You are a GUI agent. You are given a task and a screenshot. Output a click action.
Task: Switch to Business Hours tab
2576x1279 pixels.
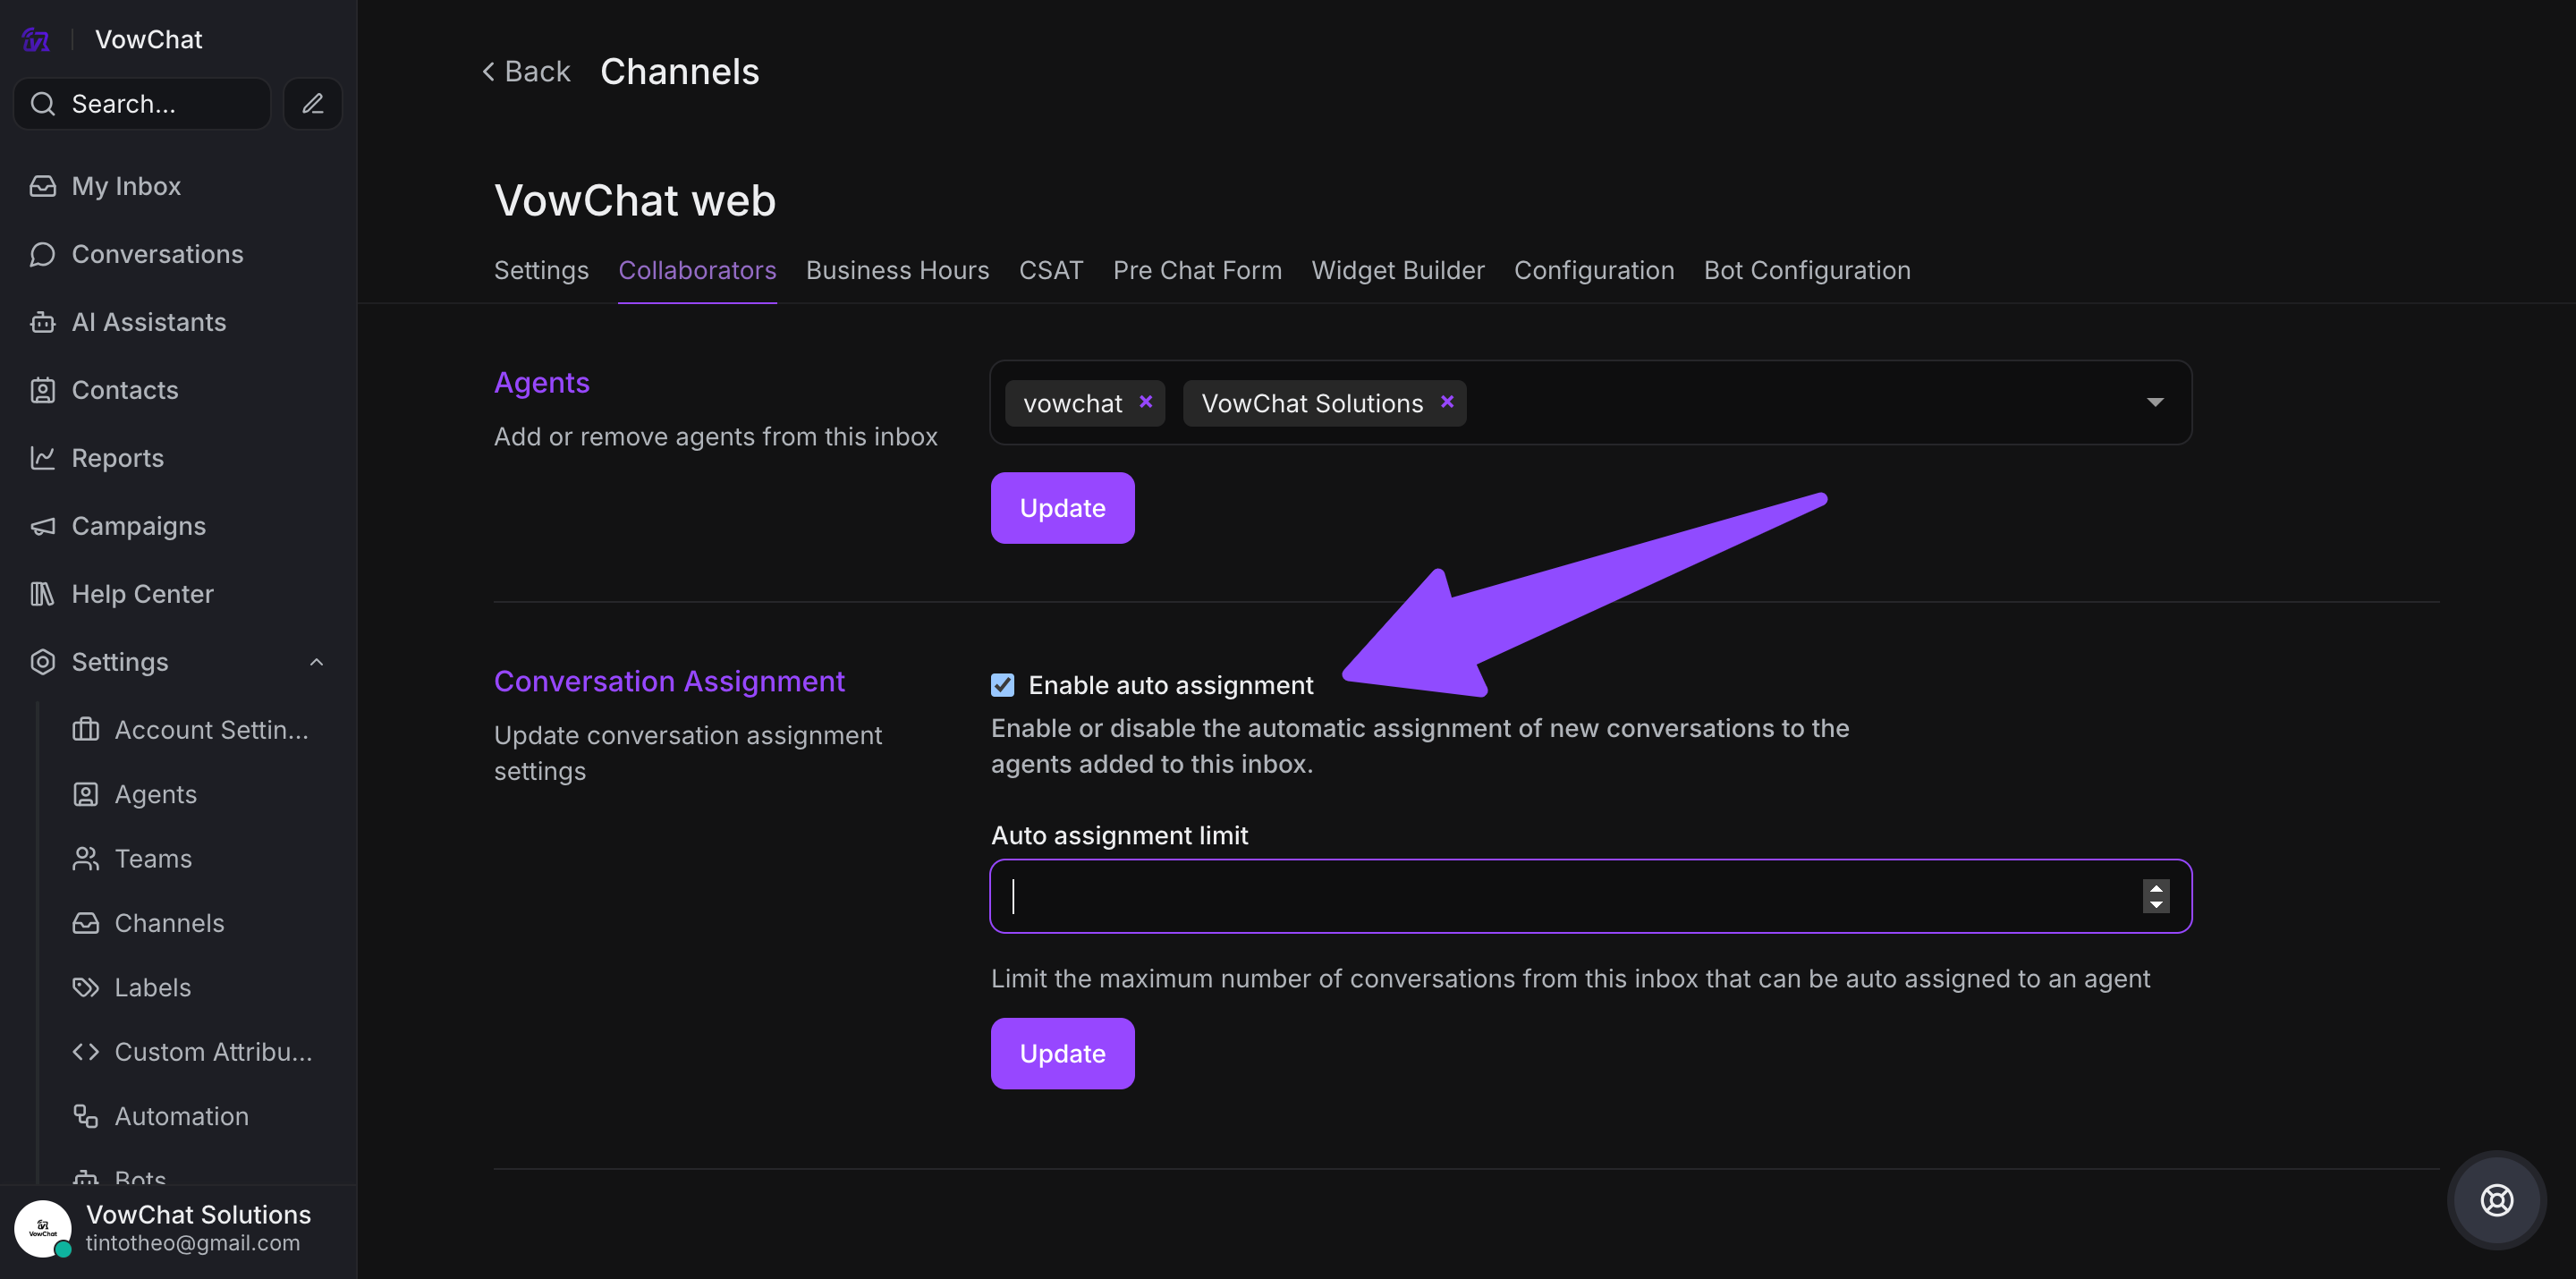click(x=897, y=270)
